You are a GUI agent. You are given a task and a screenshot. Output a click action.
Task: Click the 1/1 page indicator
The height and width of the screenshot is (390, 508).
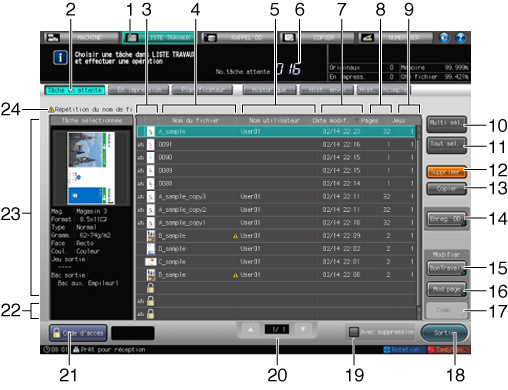tap(277, 330)
